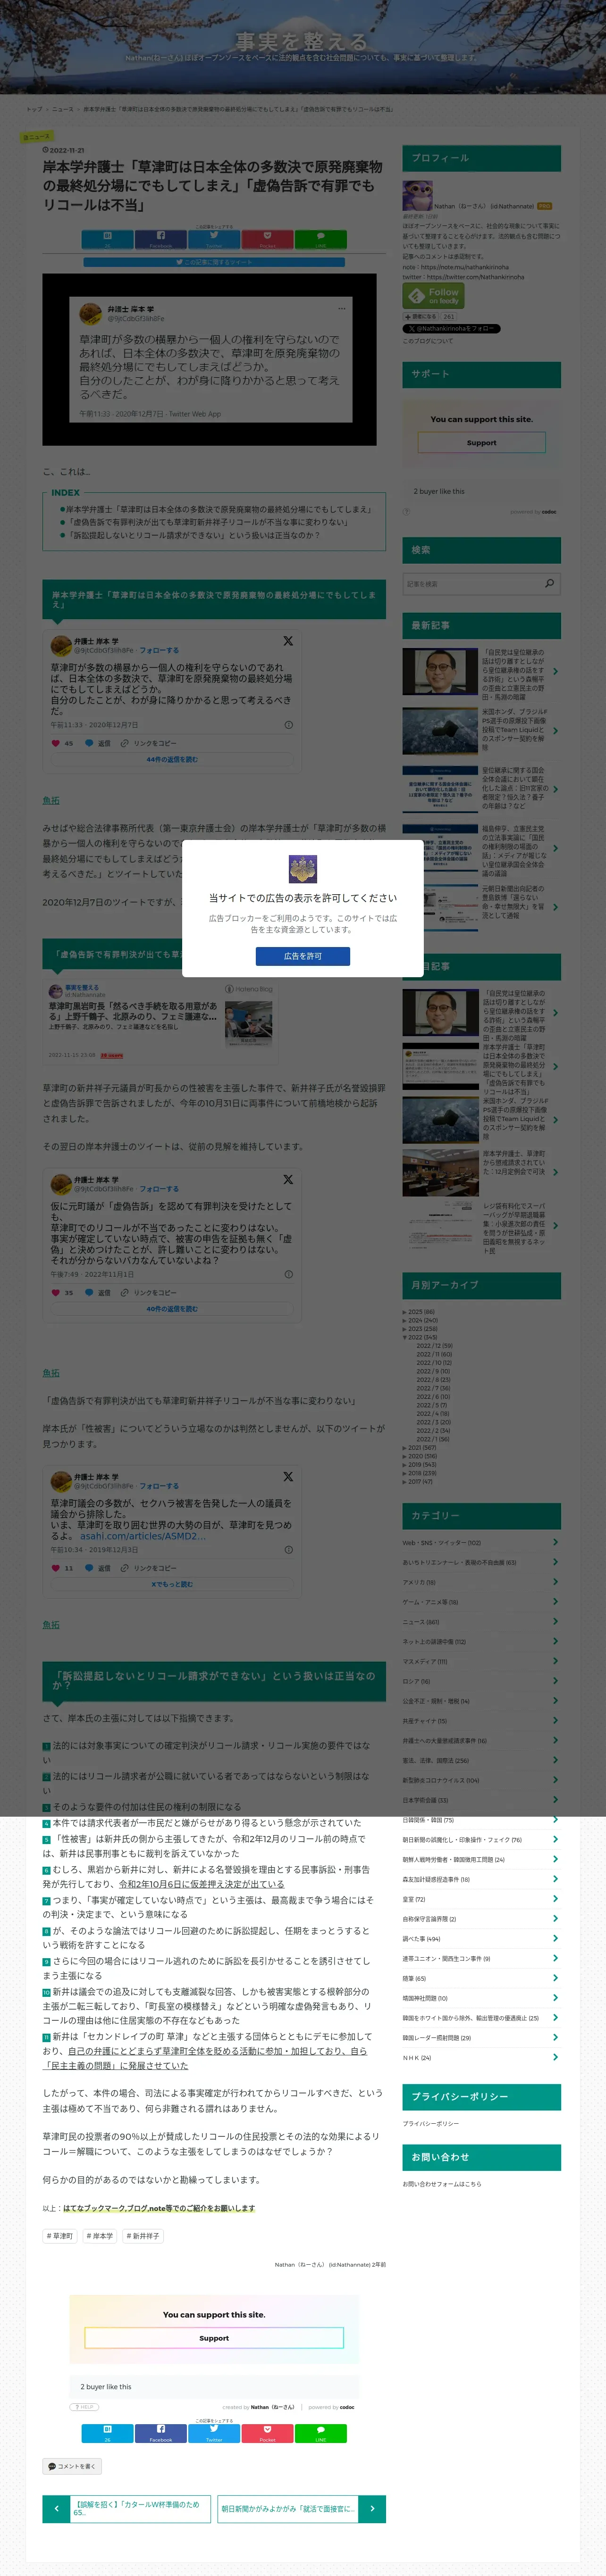Expand the 2018 (239) archive year

[405, 1473]
